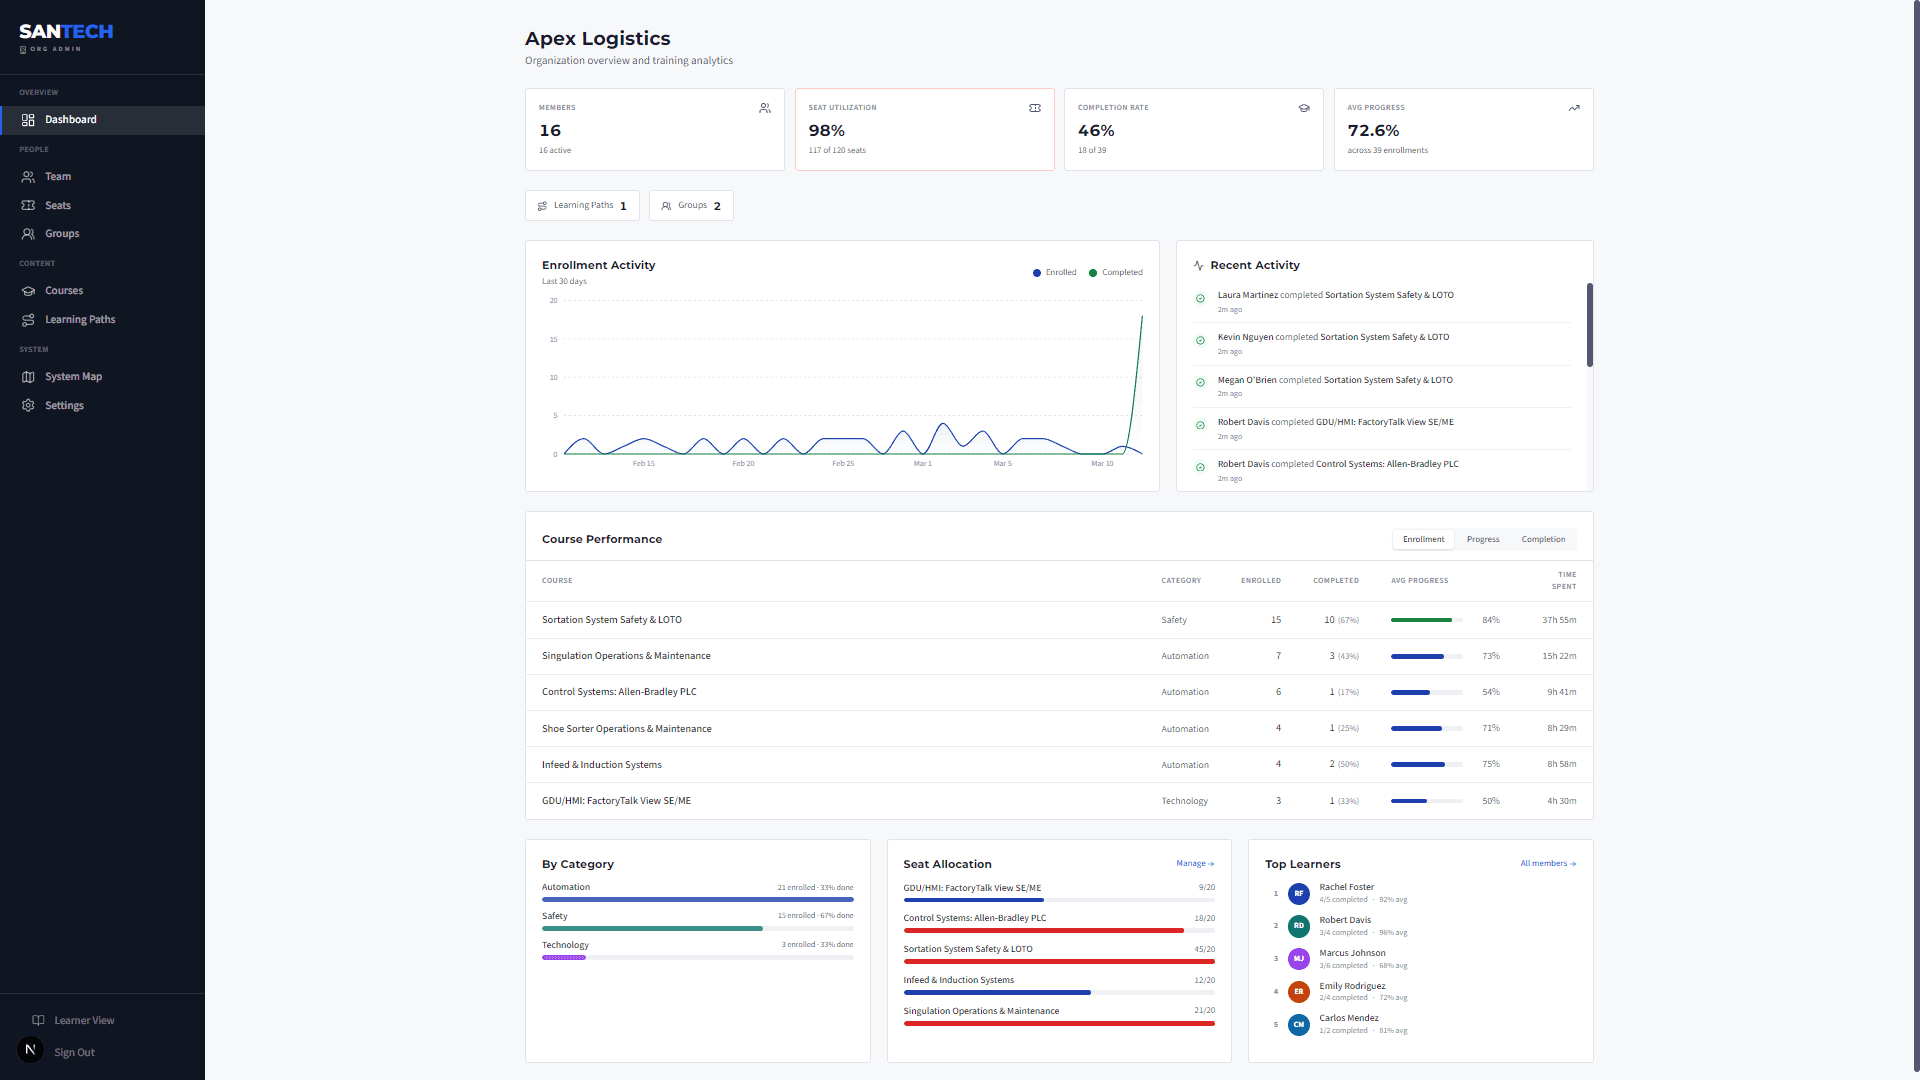Select the Enrollment tab in Course Performance
This screenshot has width=1920, height=1080.
point(1423,540)
